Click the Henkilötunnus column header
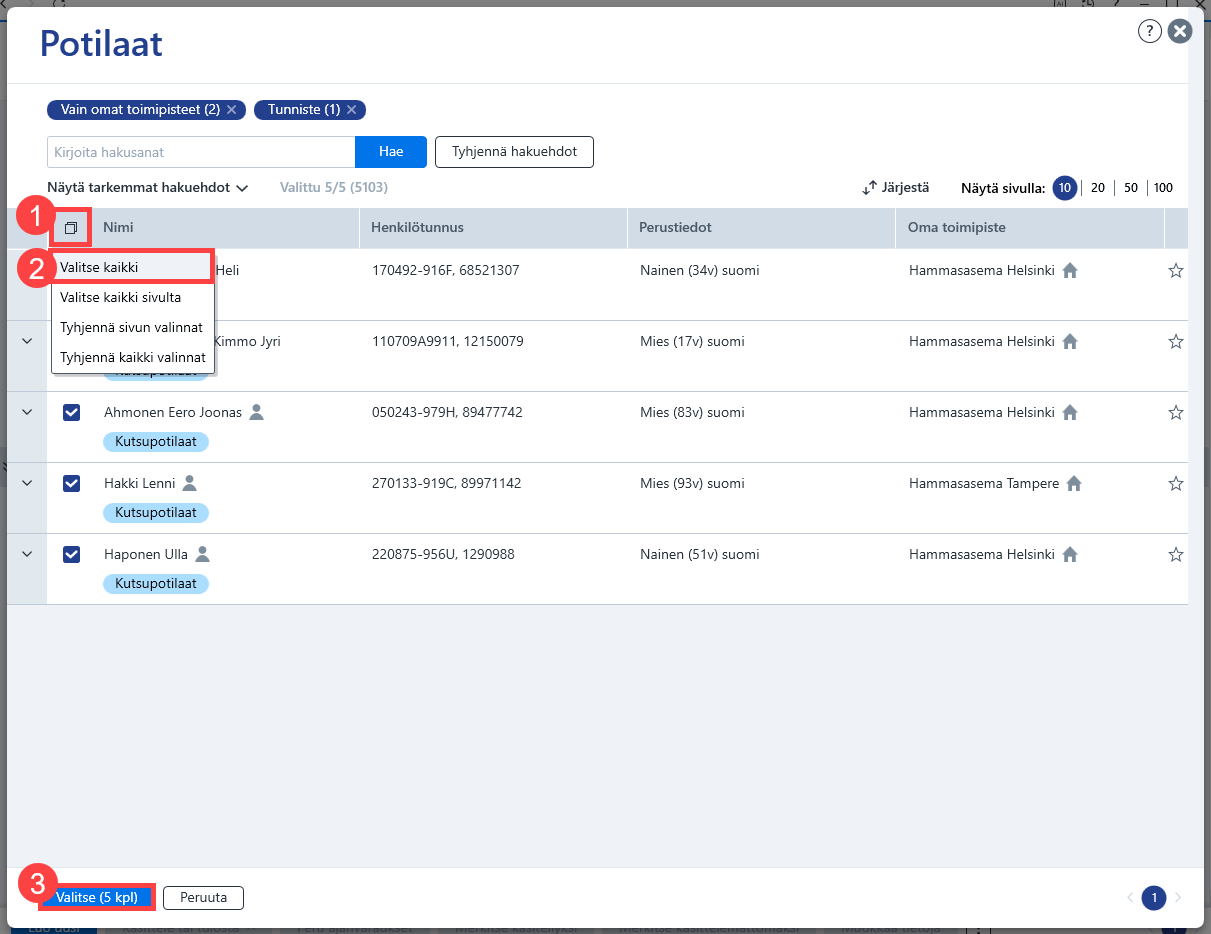The height and width of the screenshot is (934, 1211). tap(494, 228)
